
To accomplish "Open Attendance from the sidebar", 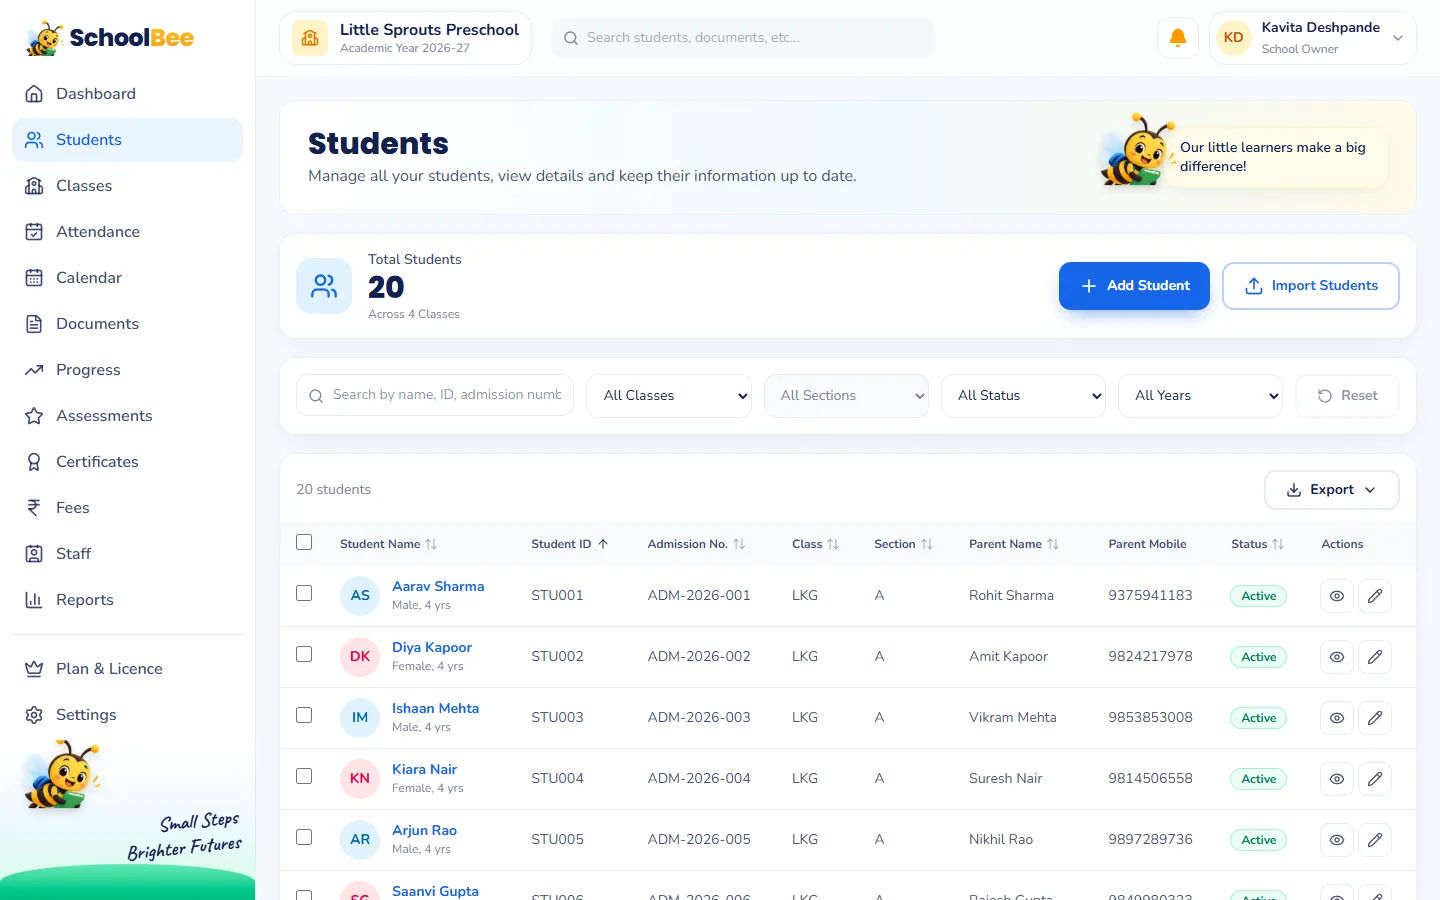I will point(127,232).
